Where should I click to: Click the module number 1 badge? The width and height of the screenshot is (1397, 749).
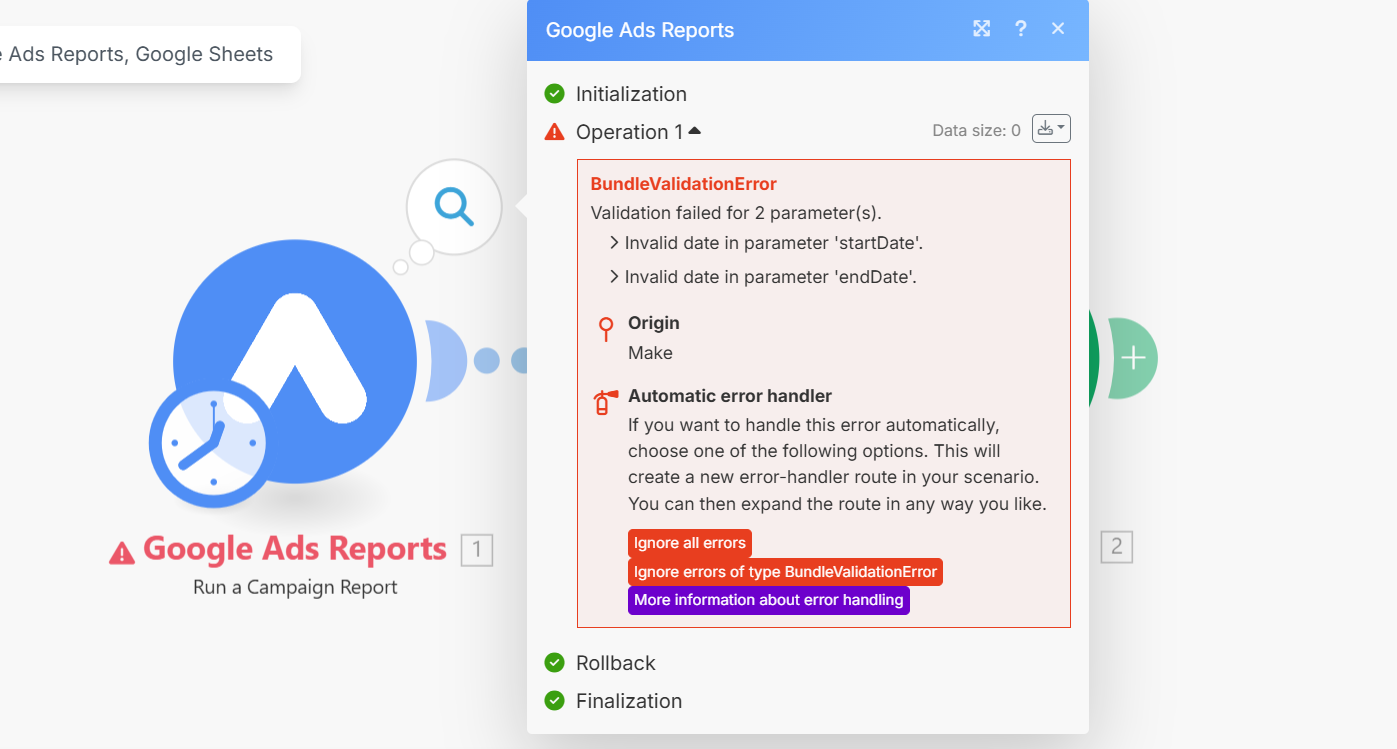[x=477, y=549]
